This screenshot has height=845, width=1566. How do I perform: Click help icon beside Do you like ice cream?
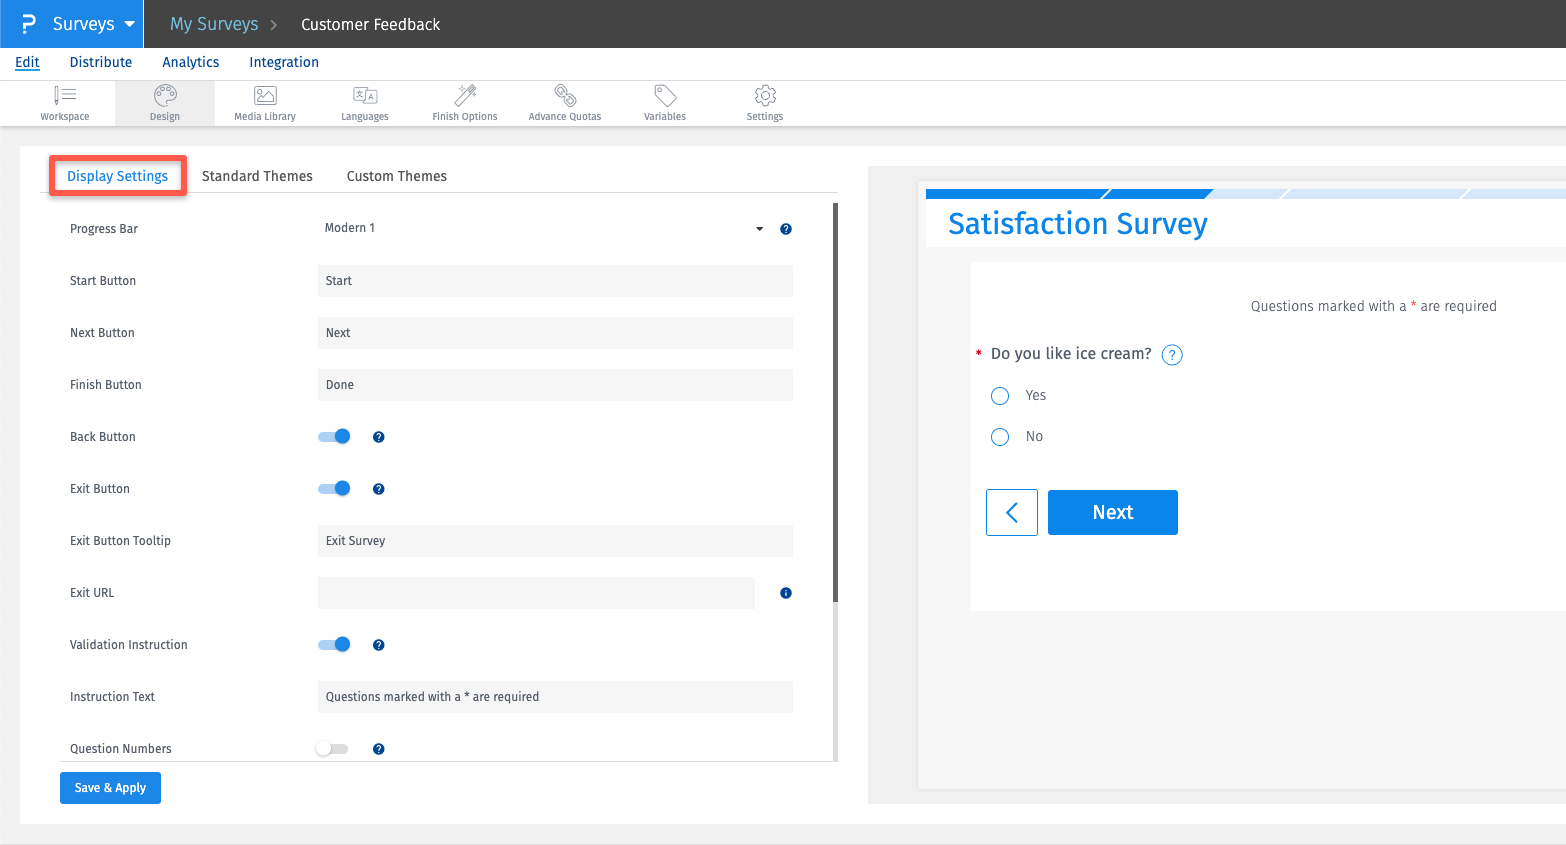(x=1172, y=355)
